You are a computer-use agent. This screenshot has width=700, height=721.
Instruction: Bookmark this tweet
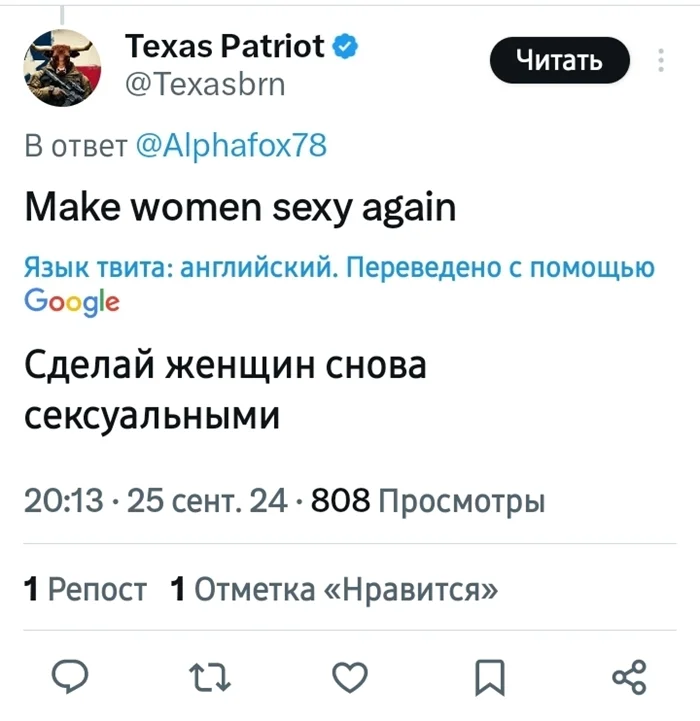(489, 679)
